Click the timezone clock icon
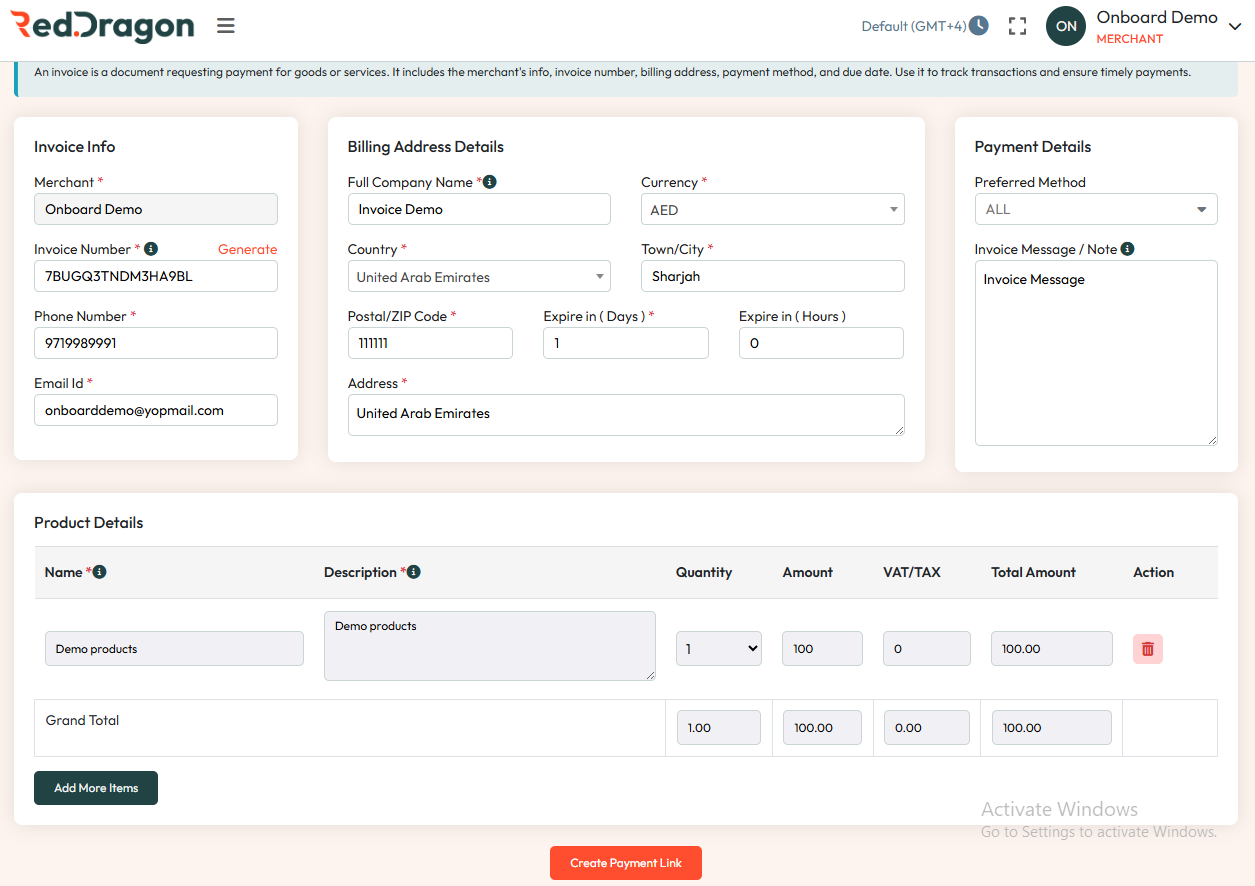The width and height of the screenshot is (1255, 886). tap(980, 25)
